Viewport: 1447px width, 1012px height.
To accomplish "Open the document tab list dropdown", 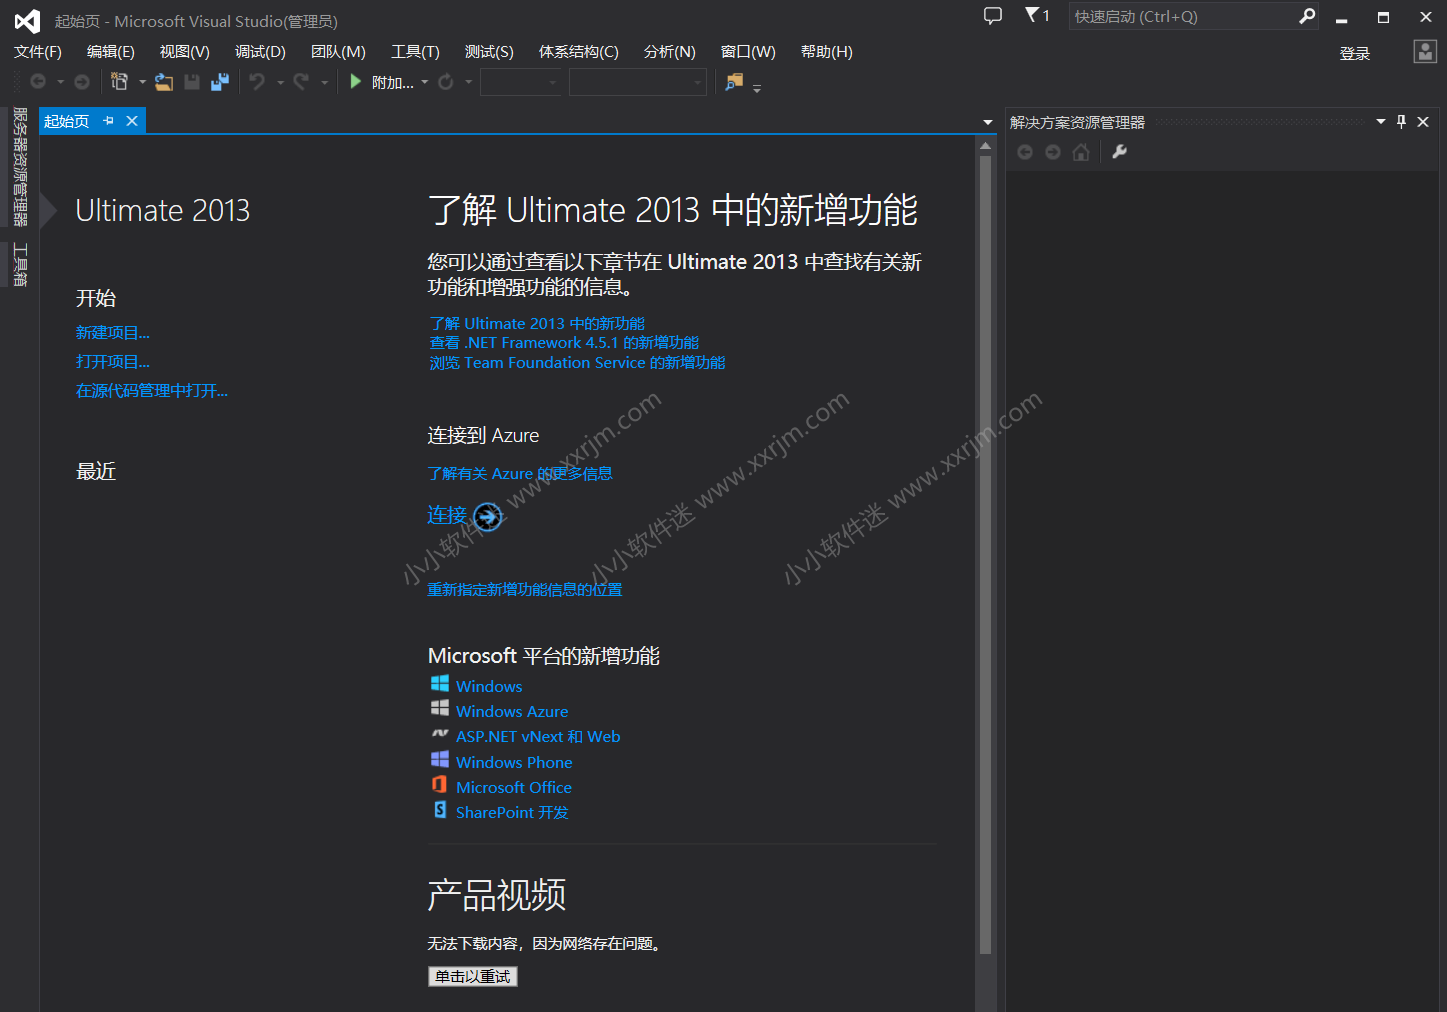I will pyautogui.click(x=988, y=122).
